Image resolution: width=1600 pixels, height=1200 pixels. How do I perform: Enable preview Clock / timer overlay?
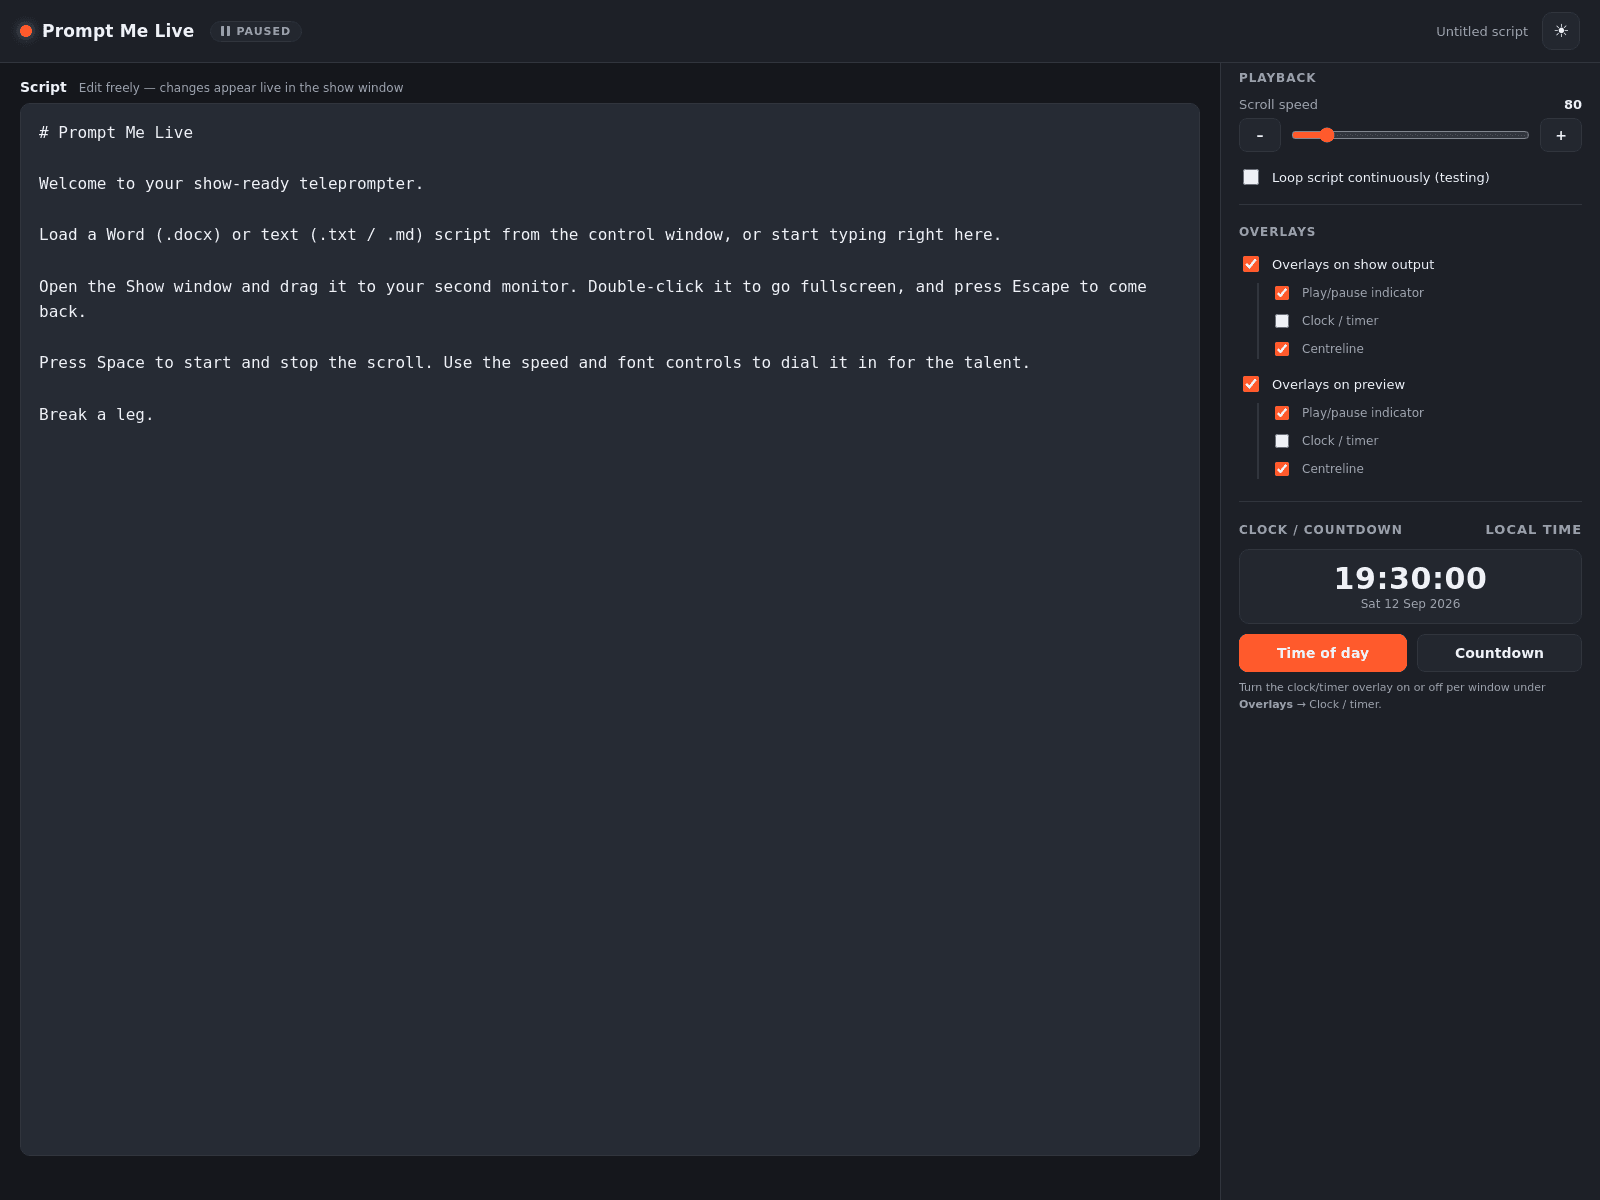click(1282, 441)
